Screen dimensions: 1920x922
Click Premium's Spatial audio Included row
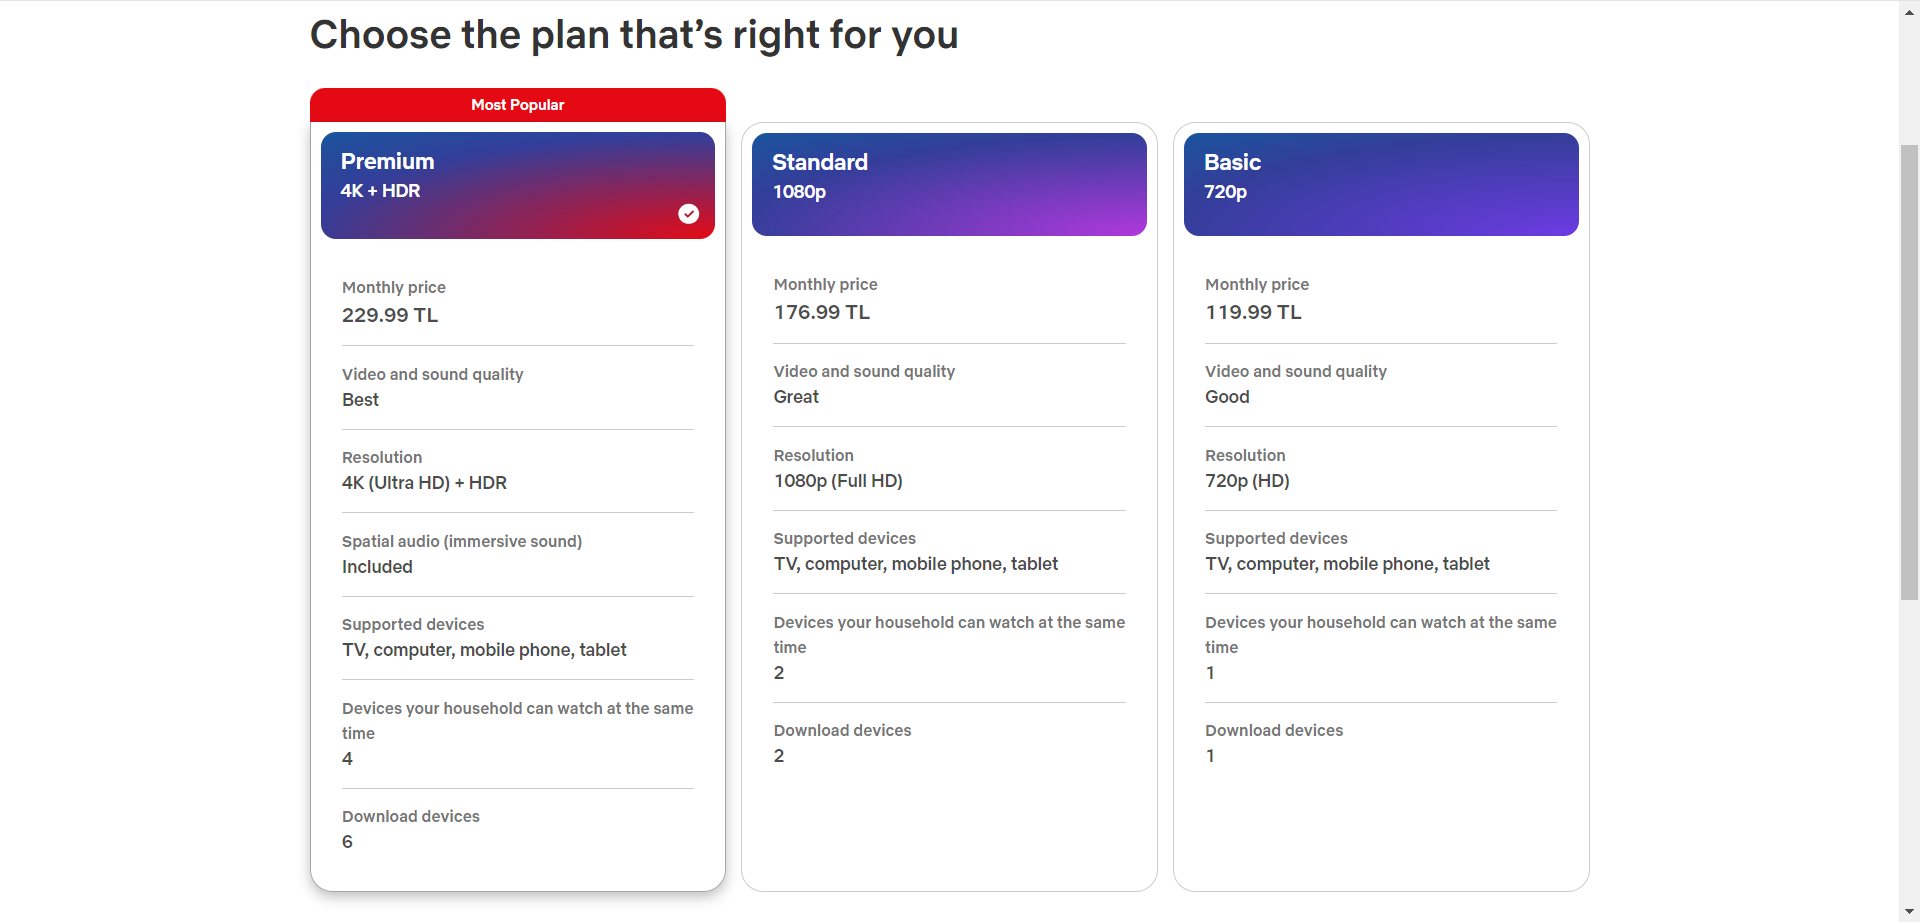tap(517, 554)
